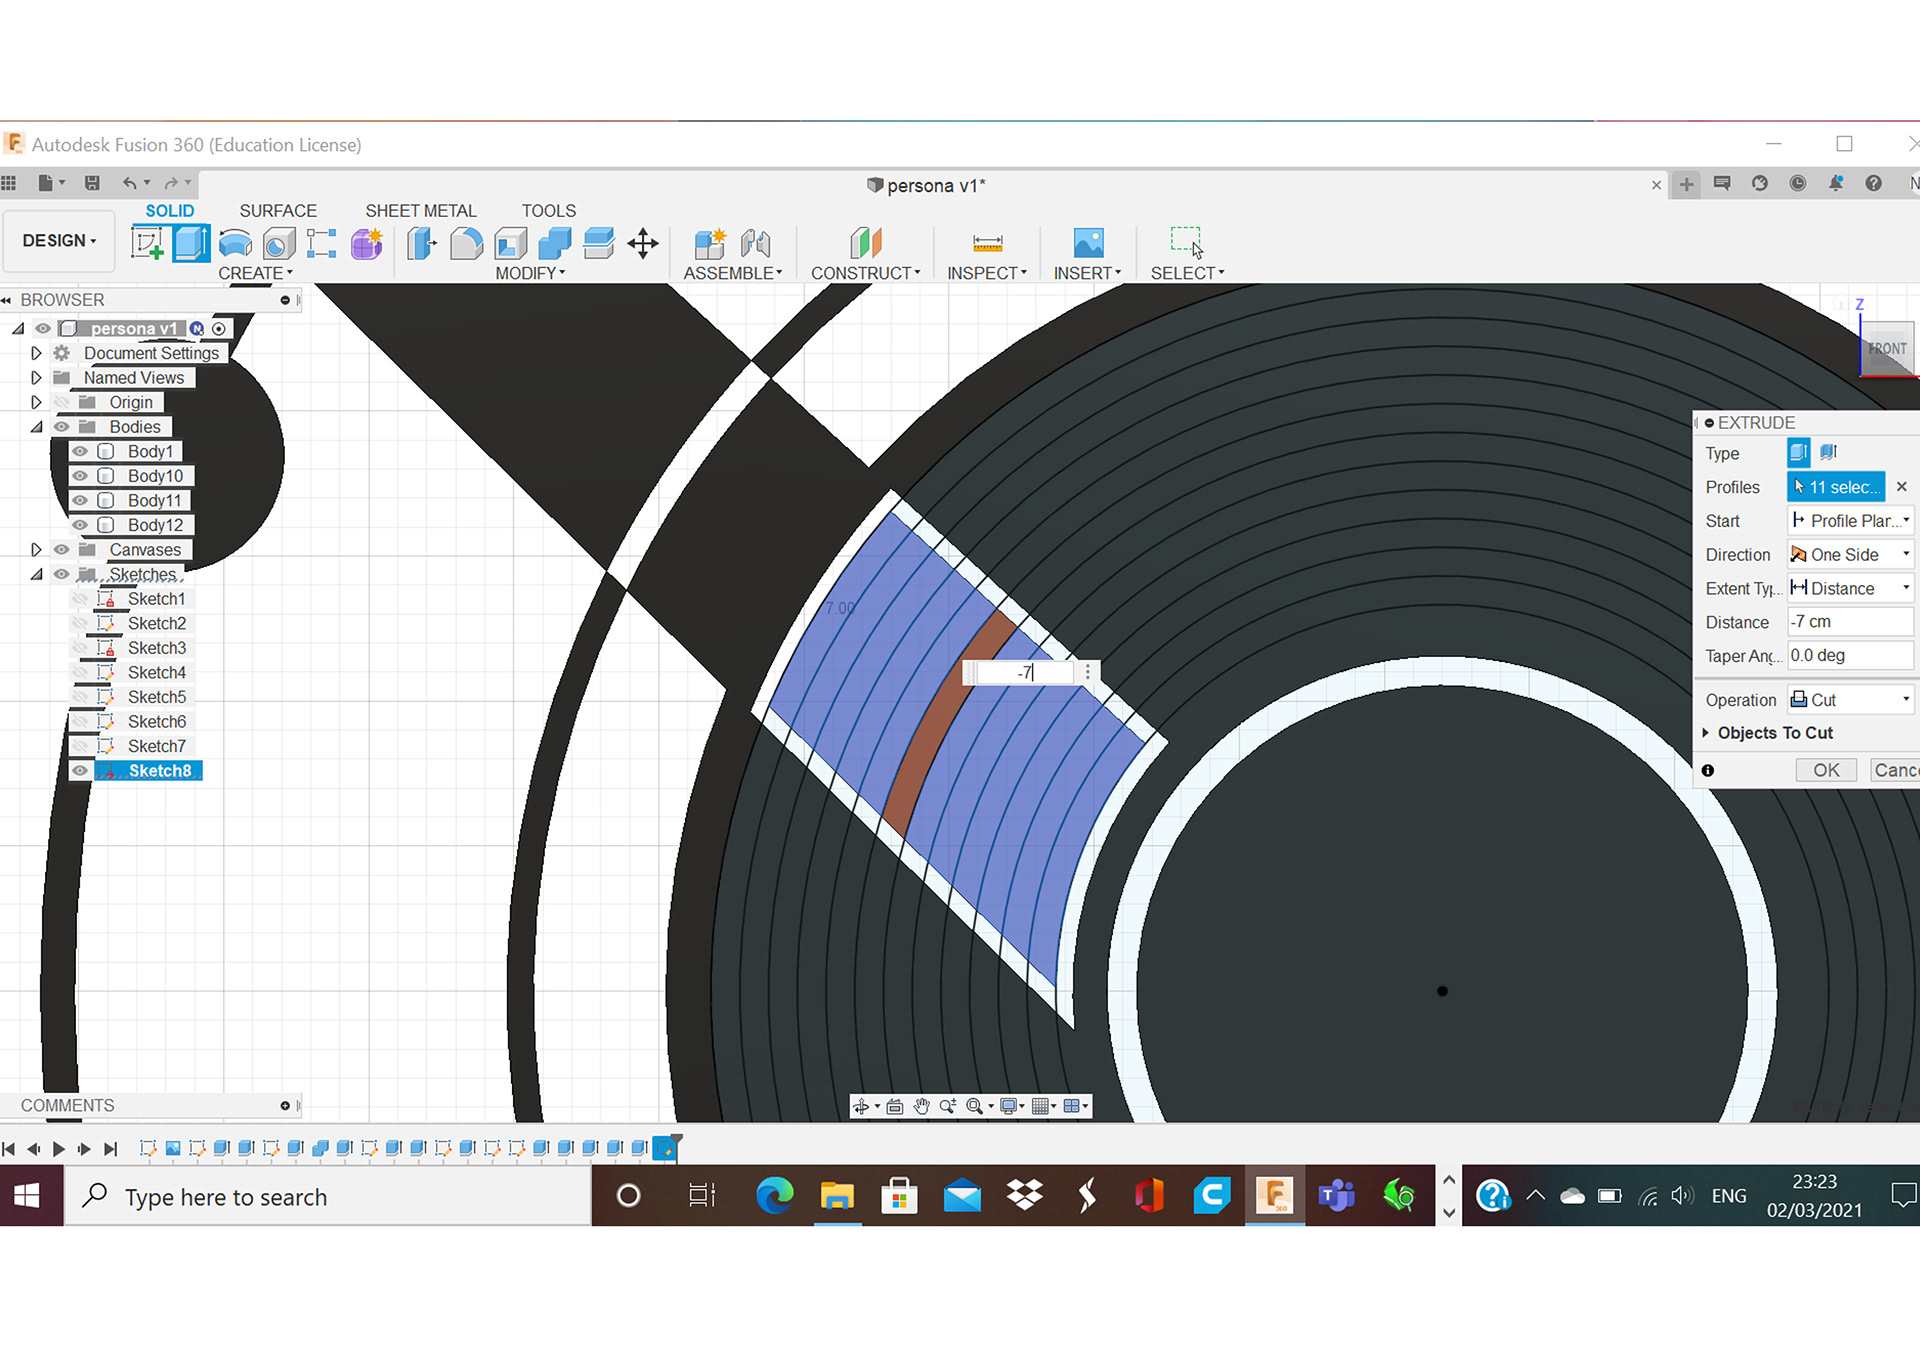1920x1357 pixels.
Task: Click the Distance -7 cm field
Action: tap(1850, 622)
